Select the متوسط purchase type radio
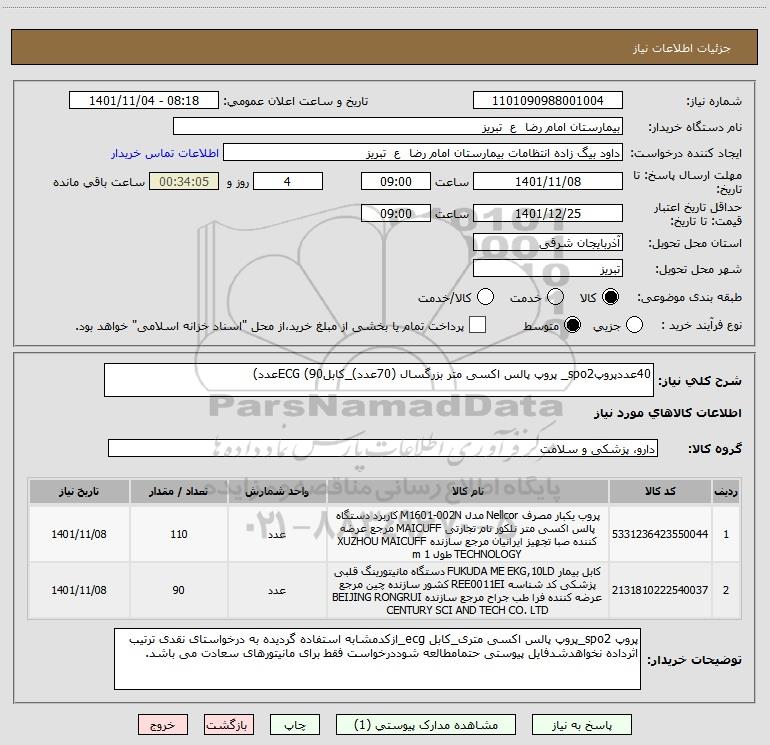The width and height of the screenshot is (770, 745). click(572, 325)
